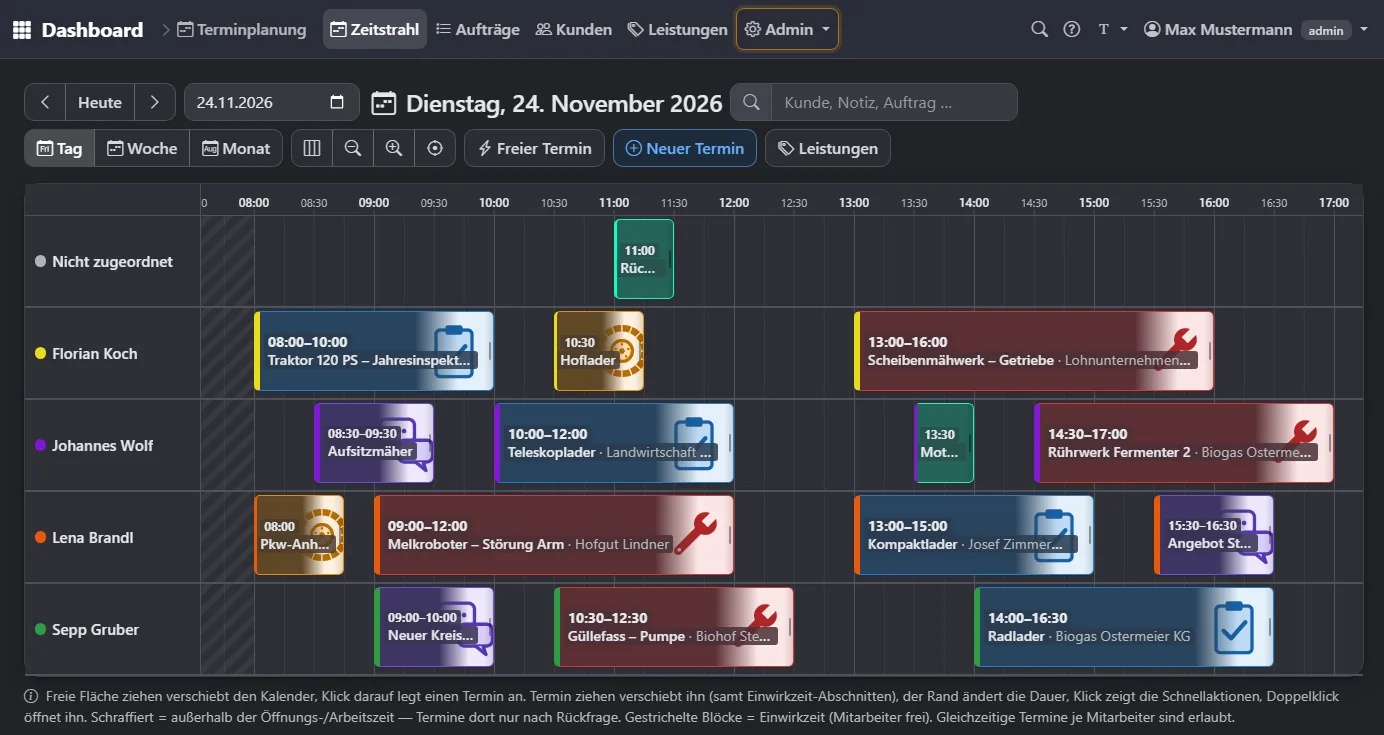The image size is (1384, 735).
Task: Open Max Mustermann user menu
Action: click(x=1256, y=30)
